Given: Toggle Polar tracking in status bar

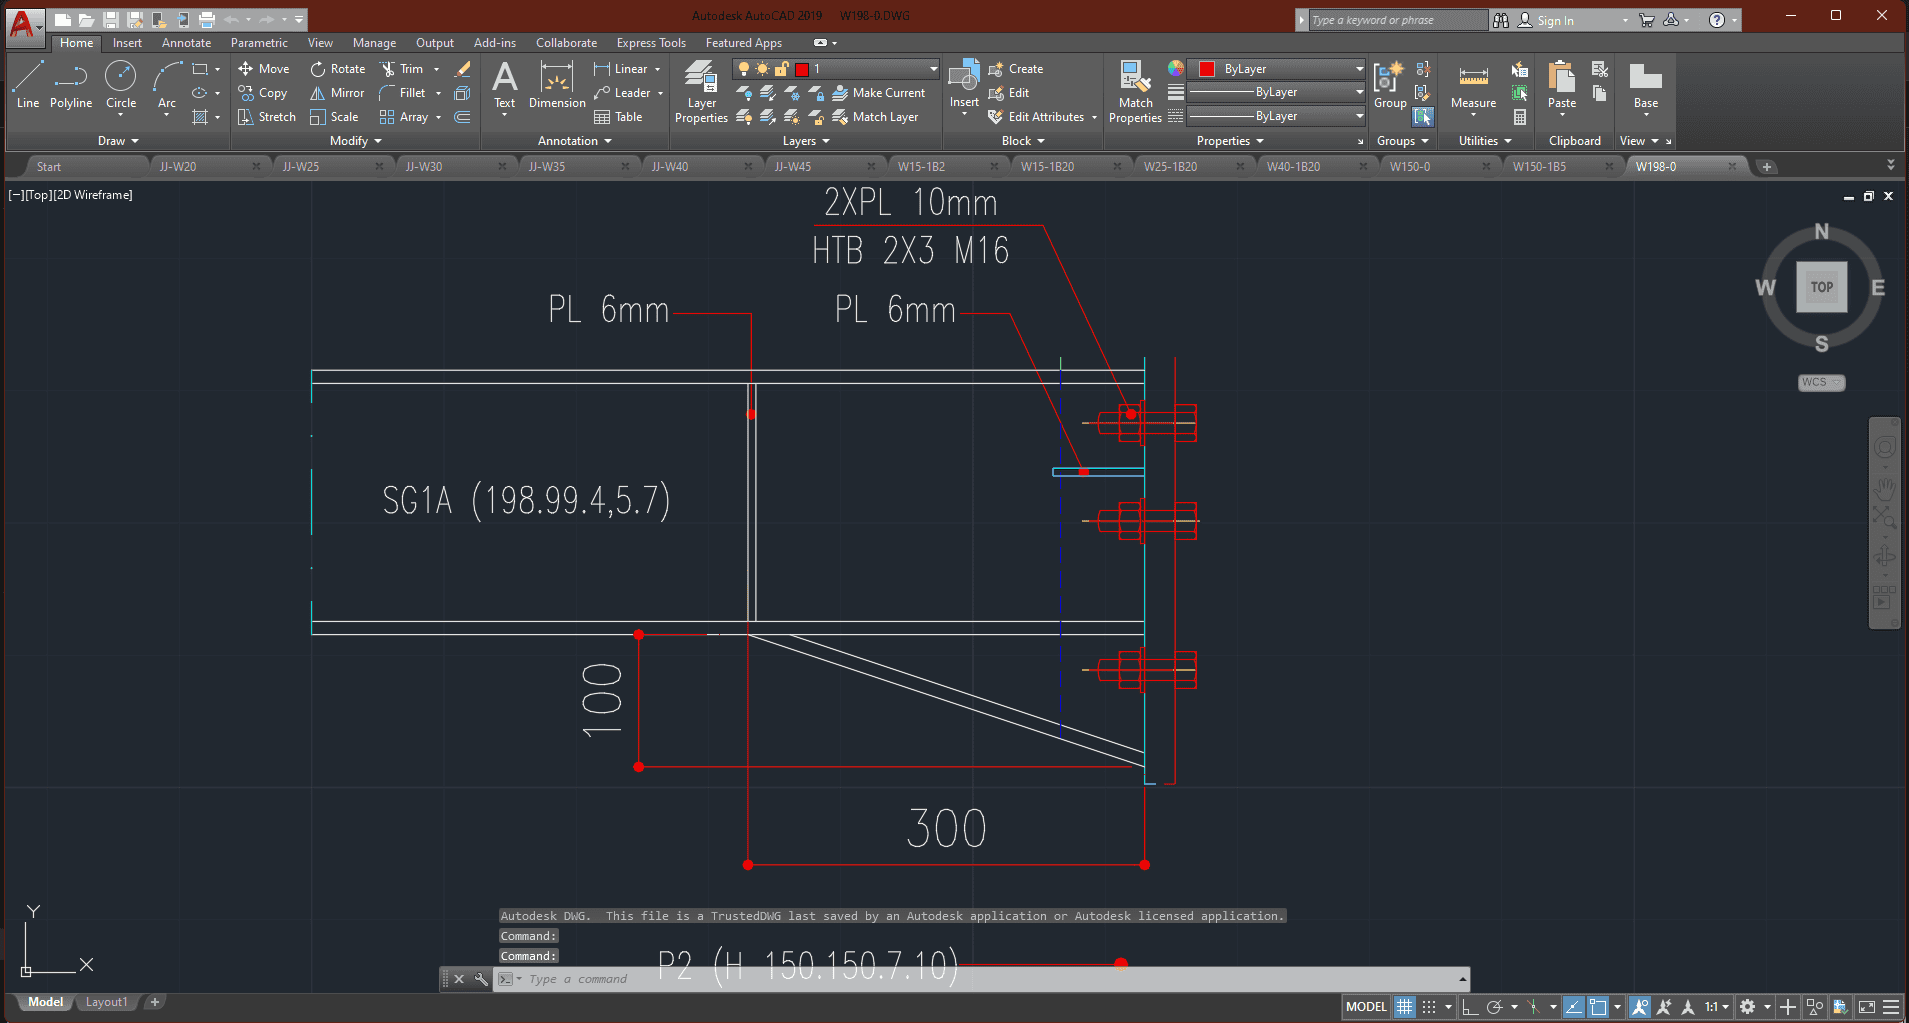Looking at the screenshot, I should click(x=1495, y=1007).
